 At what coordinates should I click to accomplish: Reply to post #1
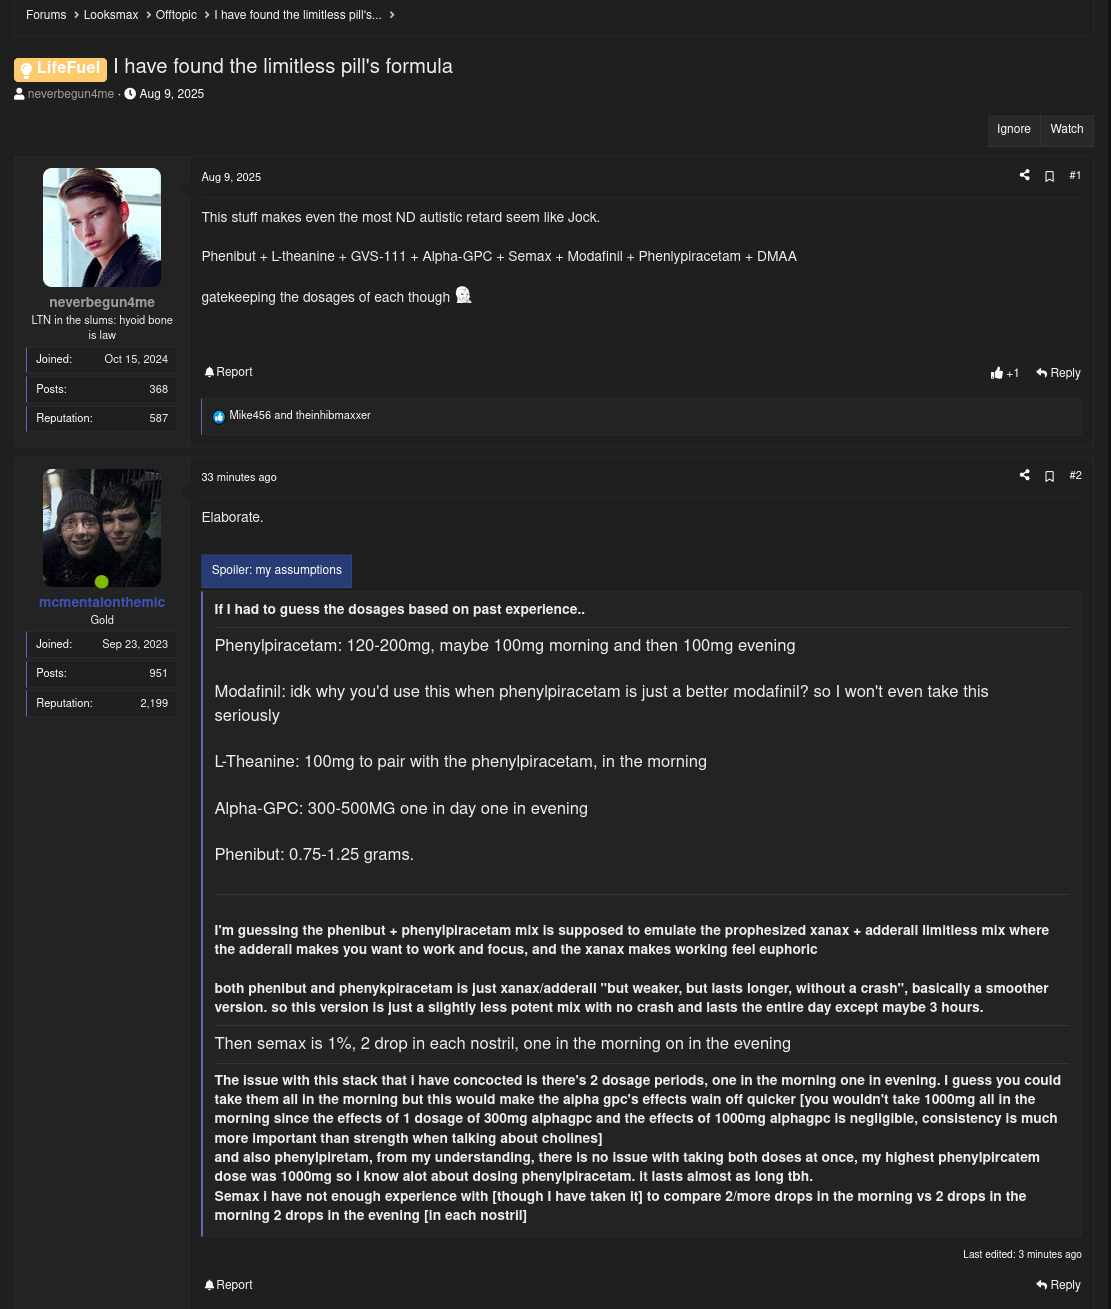click(x=1058, y=373)
